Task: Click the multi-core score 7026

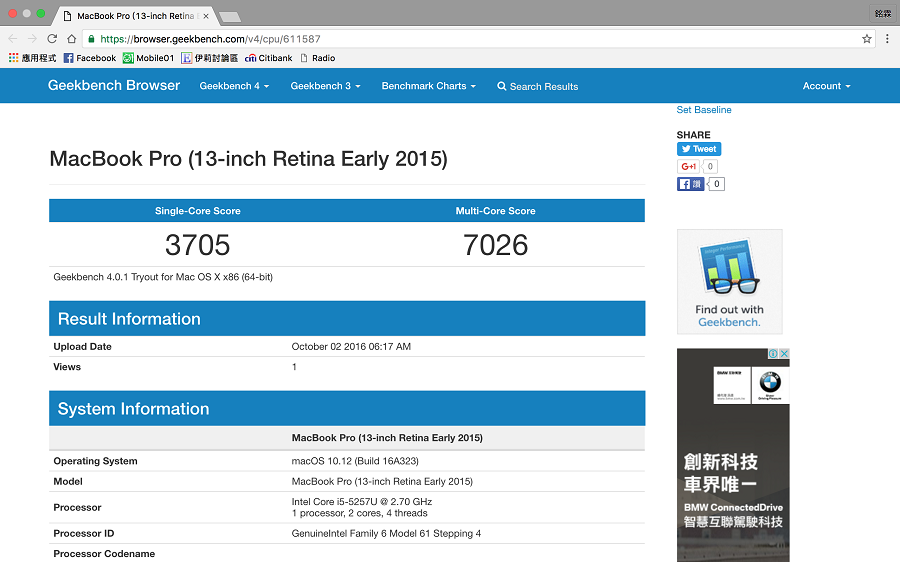Action: tap(495, 245)
